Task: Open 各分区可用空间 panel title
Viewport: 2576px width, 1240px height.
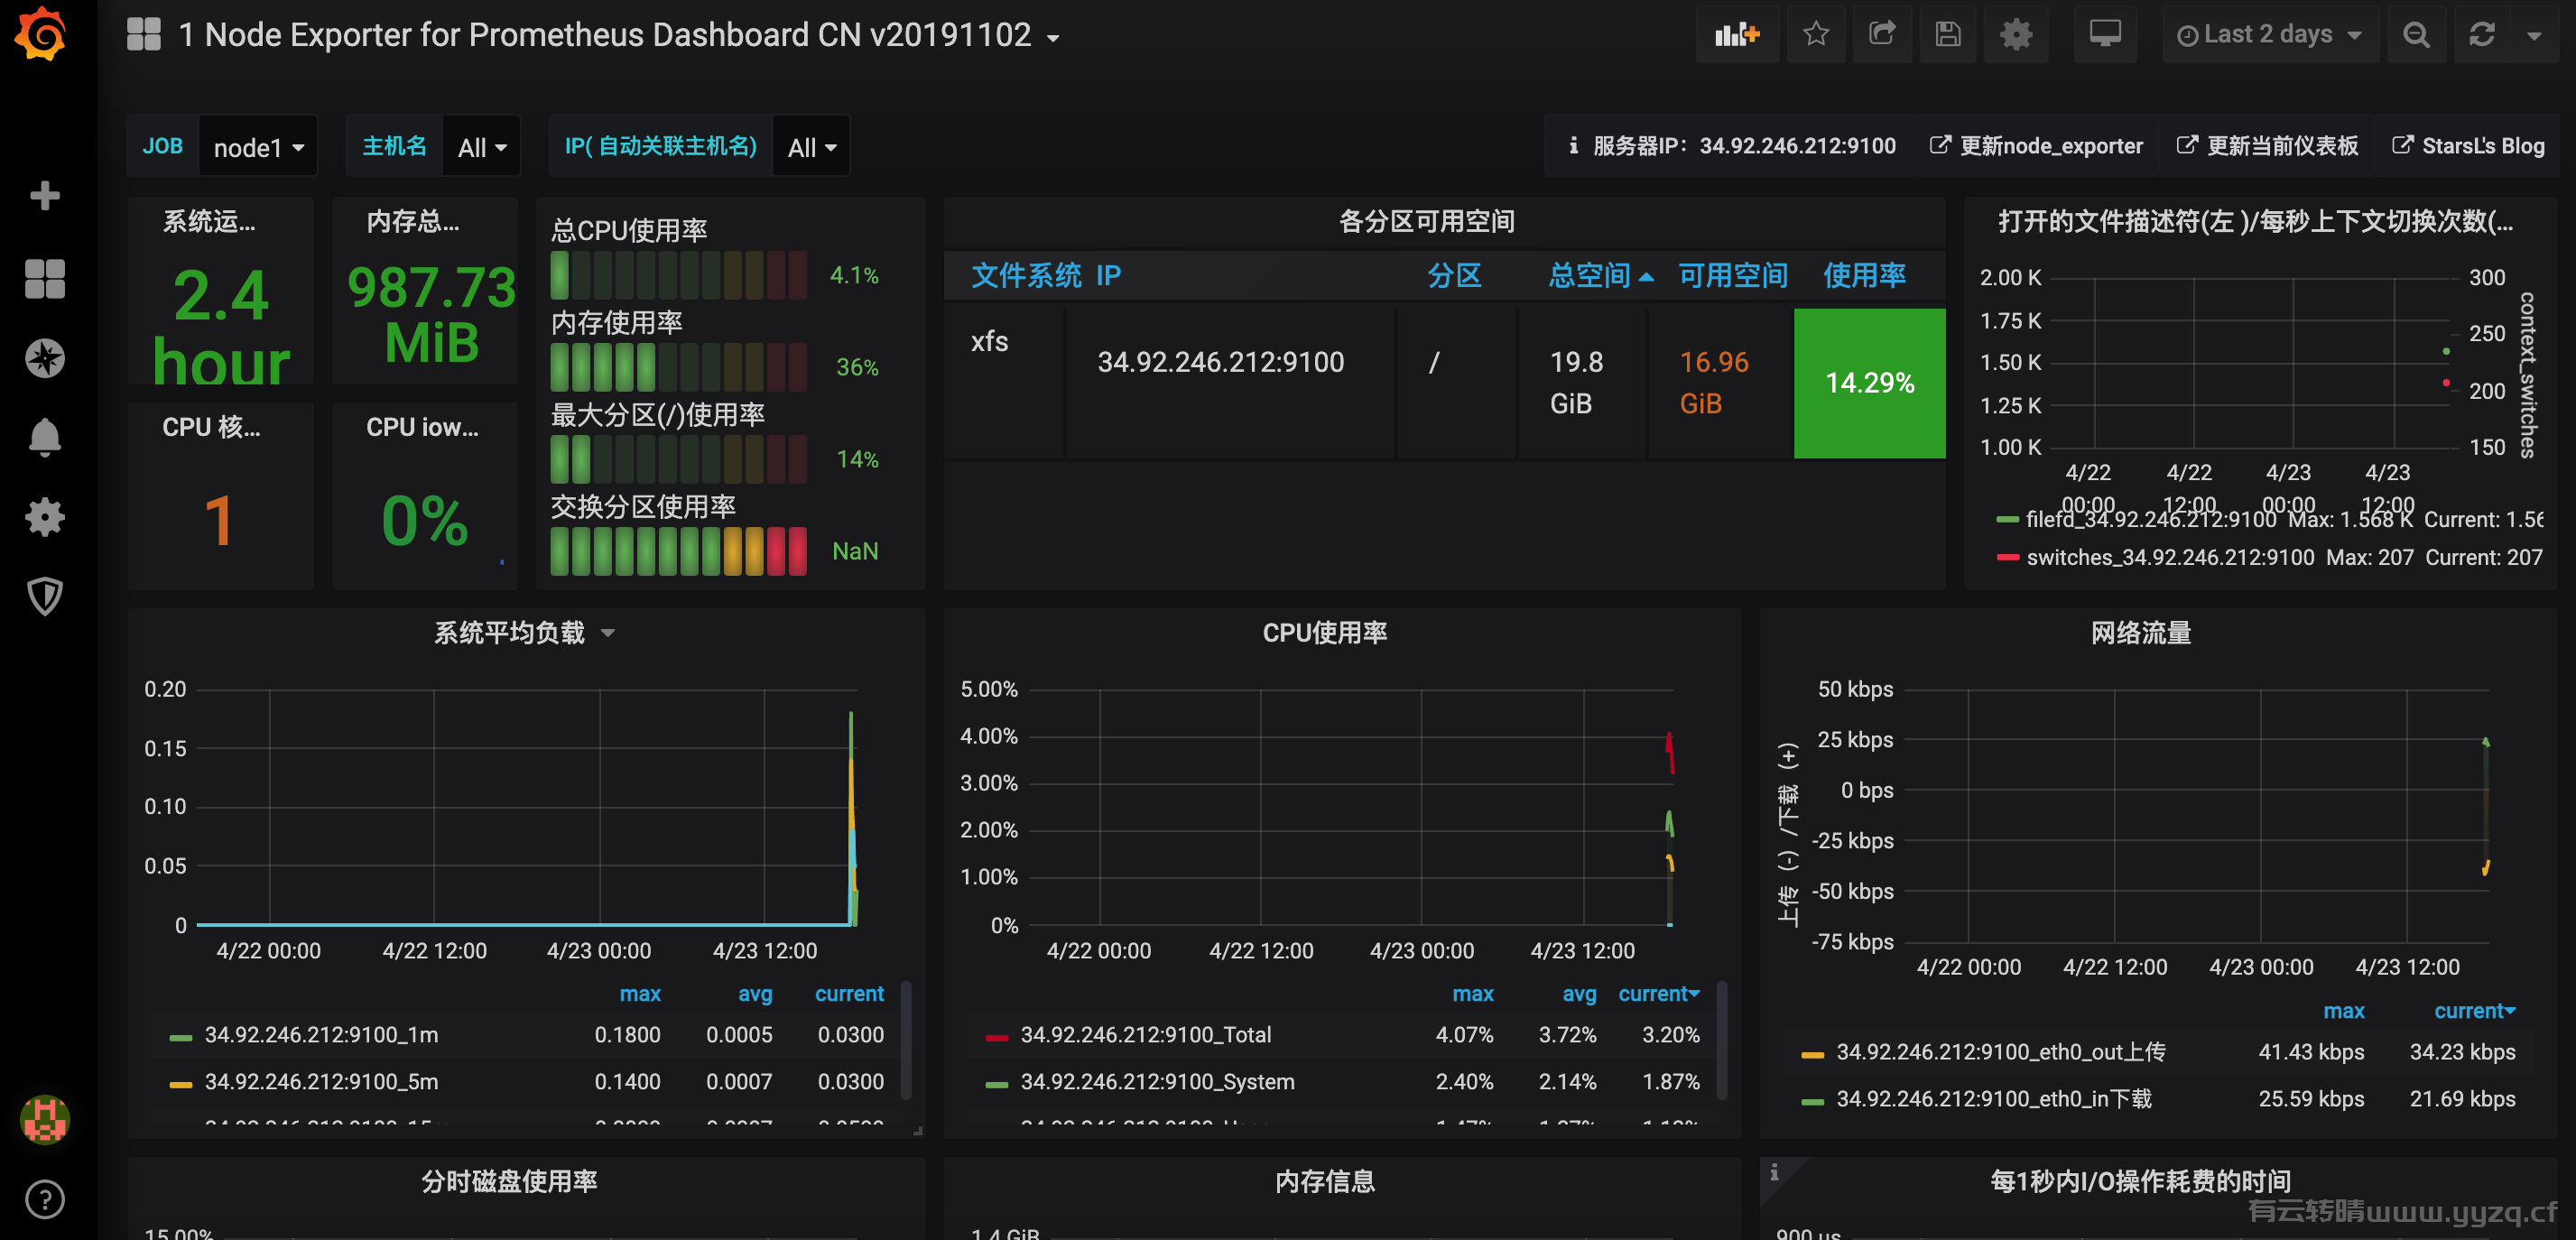Action: [x=1426, y=221]
